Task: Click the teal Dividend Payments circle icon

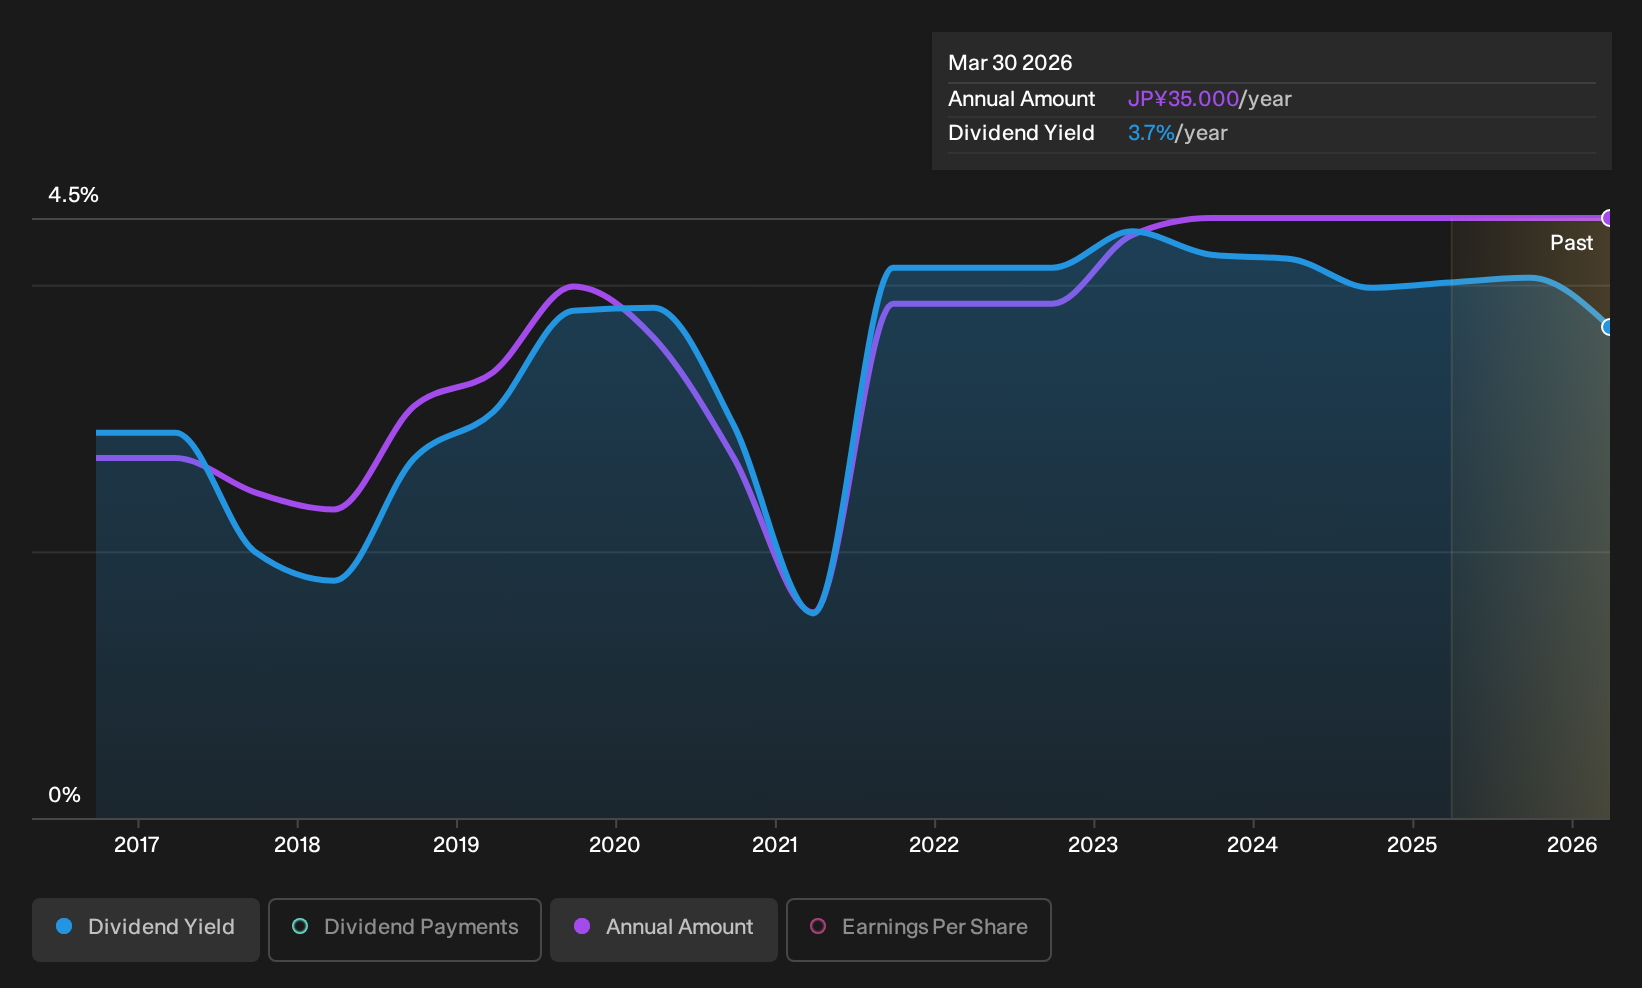Action: (300, 926)
